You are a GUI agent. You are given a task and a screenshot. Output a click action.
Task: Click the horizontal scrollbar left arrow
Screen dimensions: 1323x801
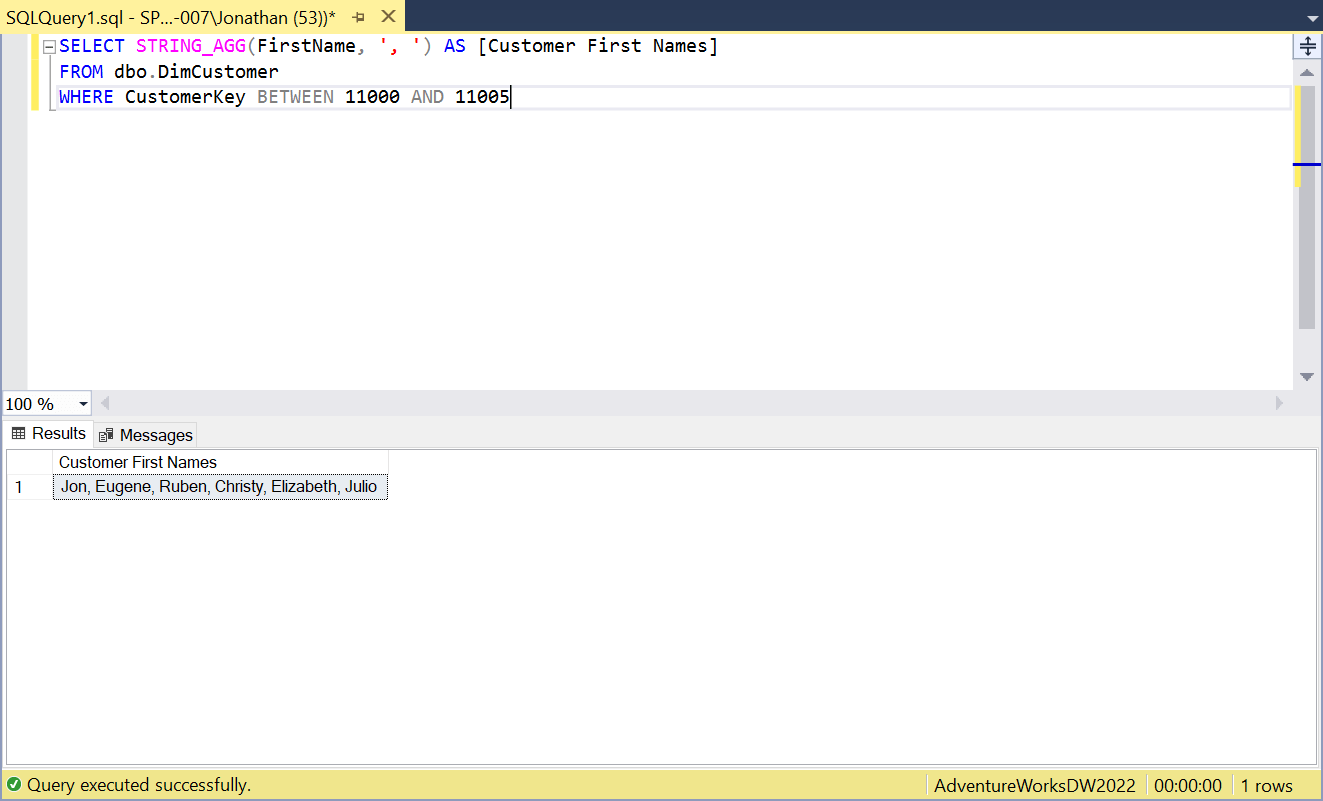click(104, 403)
